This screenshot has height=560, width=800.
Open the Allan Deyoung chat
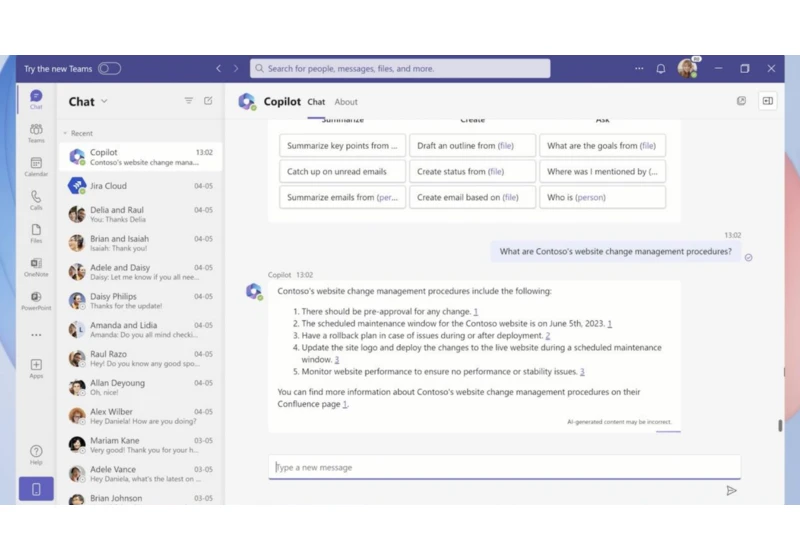tap(140, 387)
